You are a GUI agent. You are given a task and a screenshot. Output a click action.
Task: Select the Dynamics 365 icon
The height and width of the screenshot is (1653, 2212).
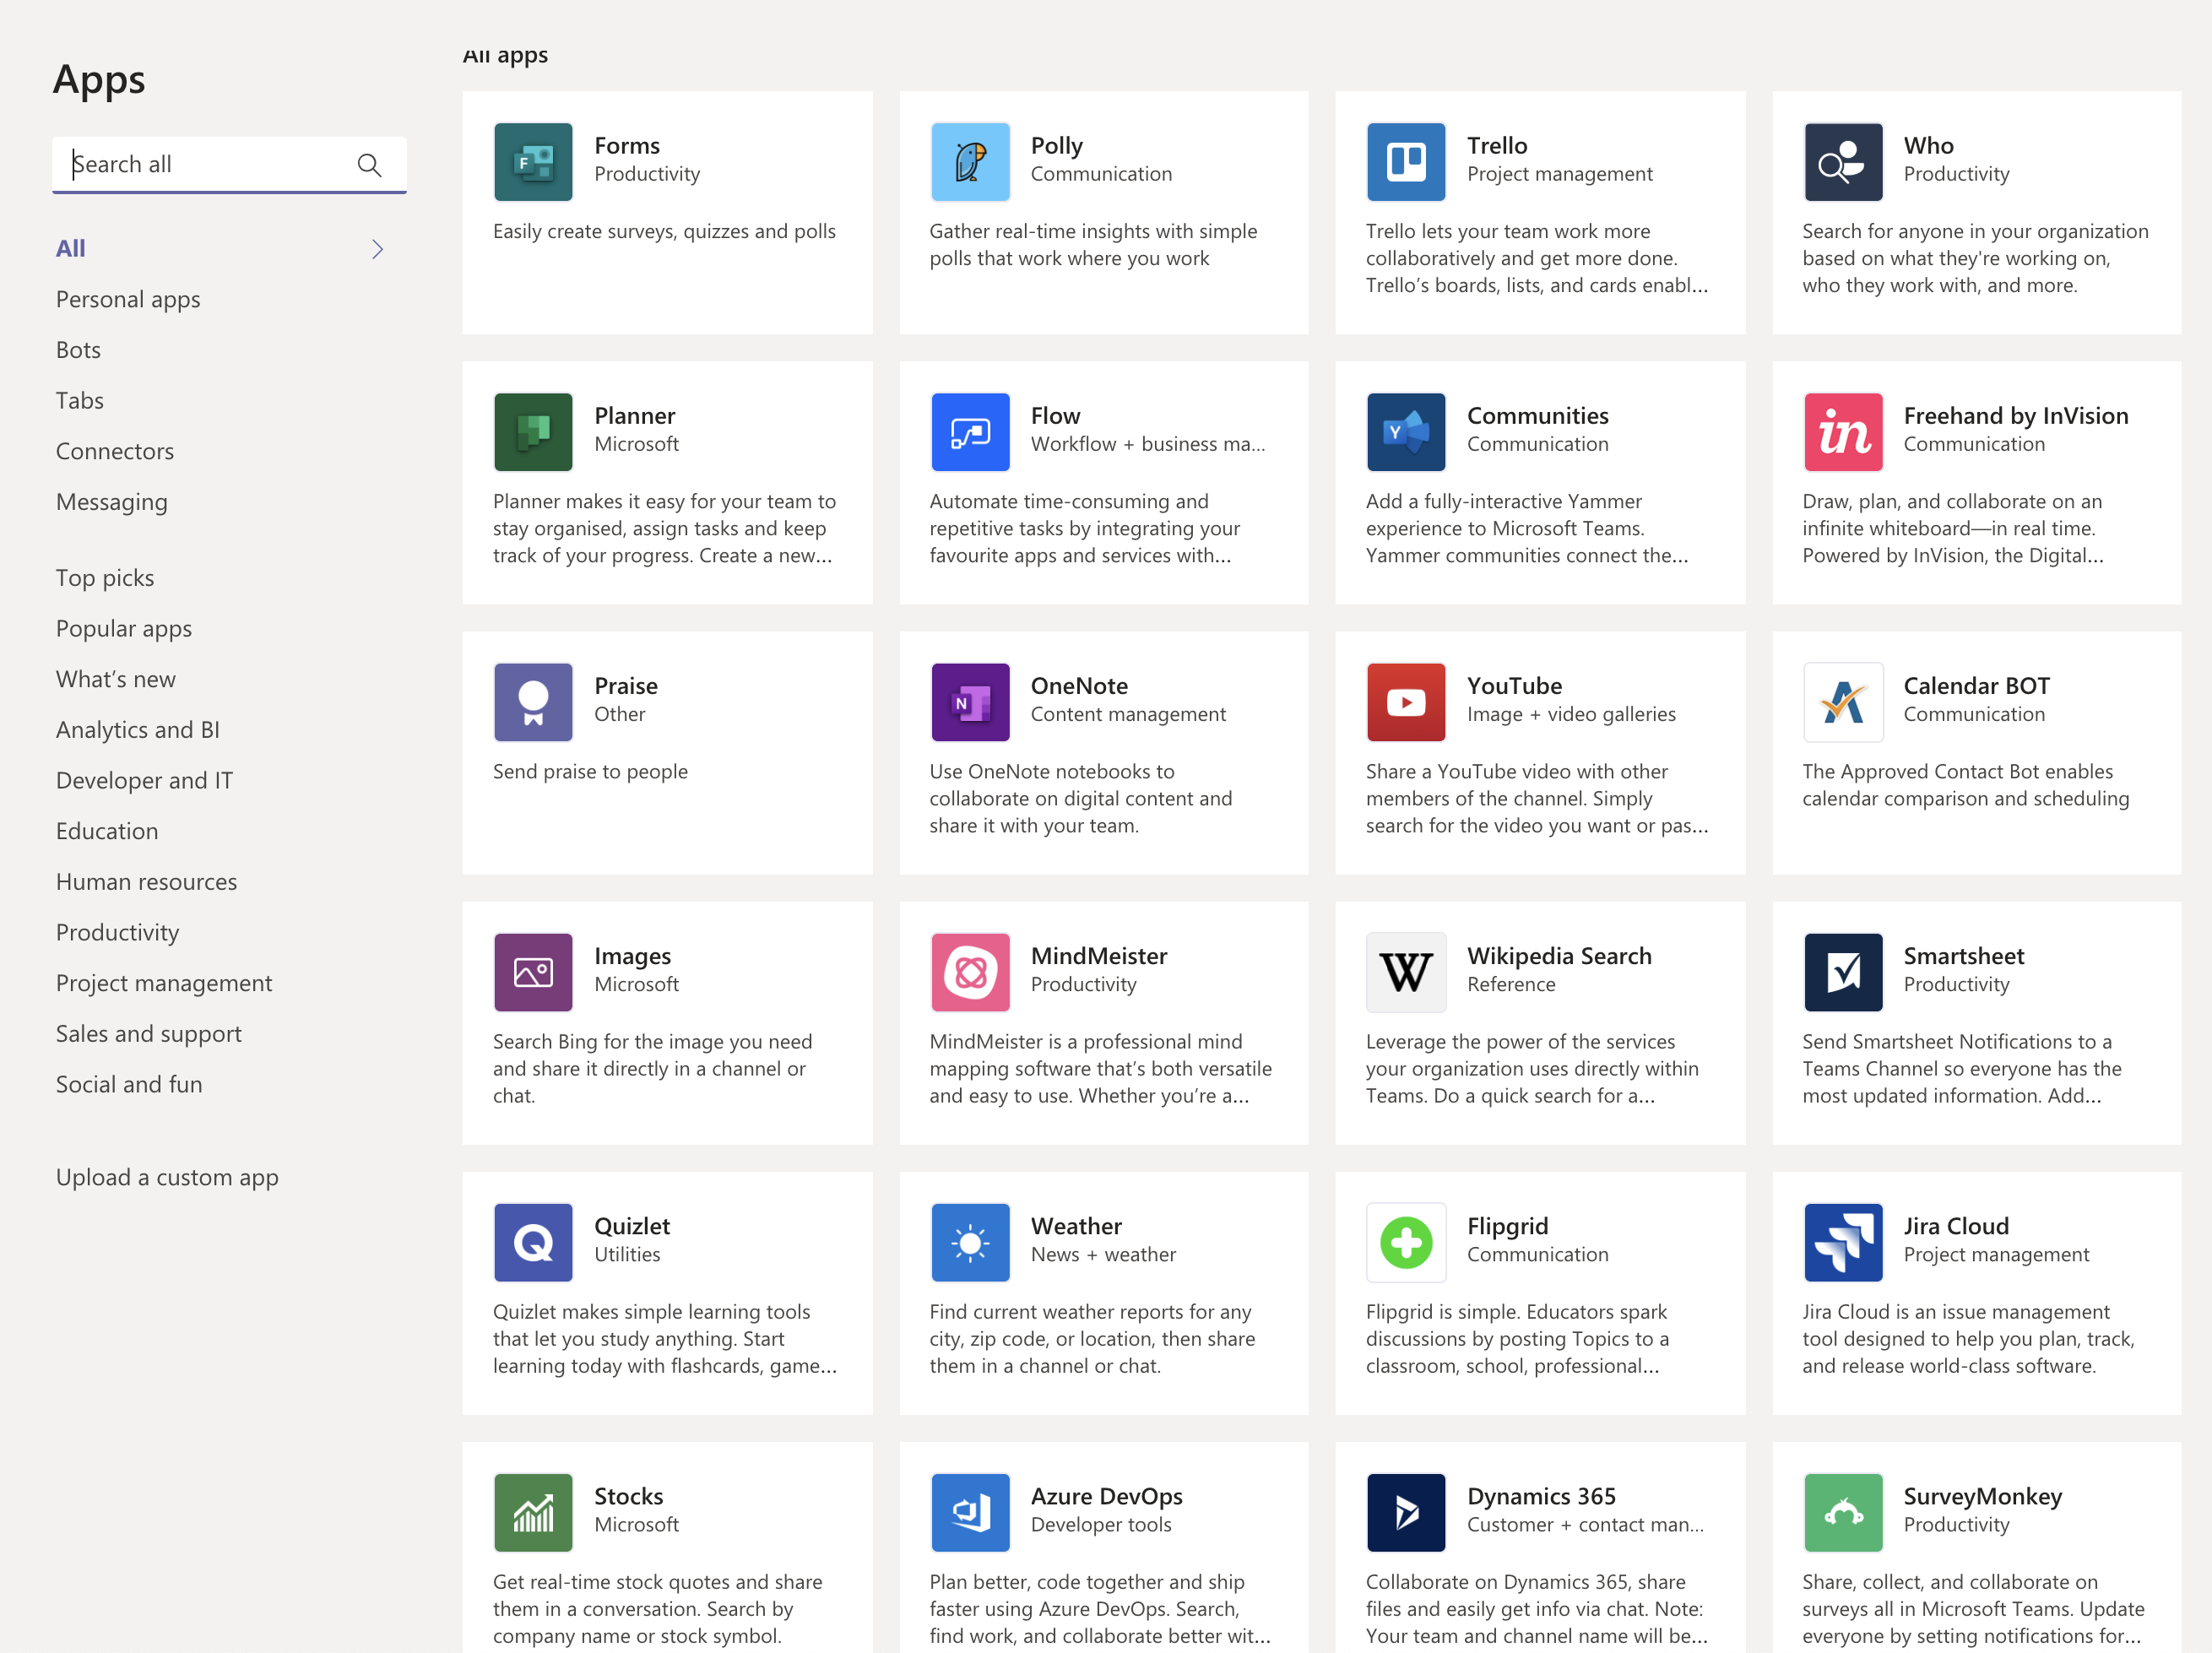[x=1406, y=1512]
